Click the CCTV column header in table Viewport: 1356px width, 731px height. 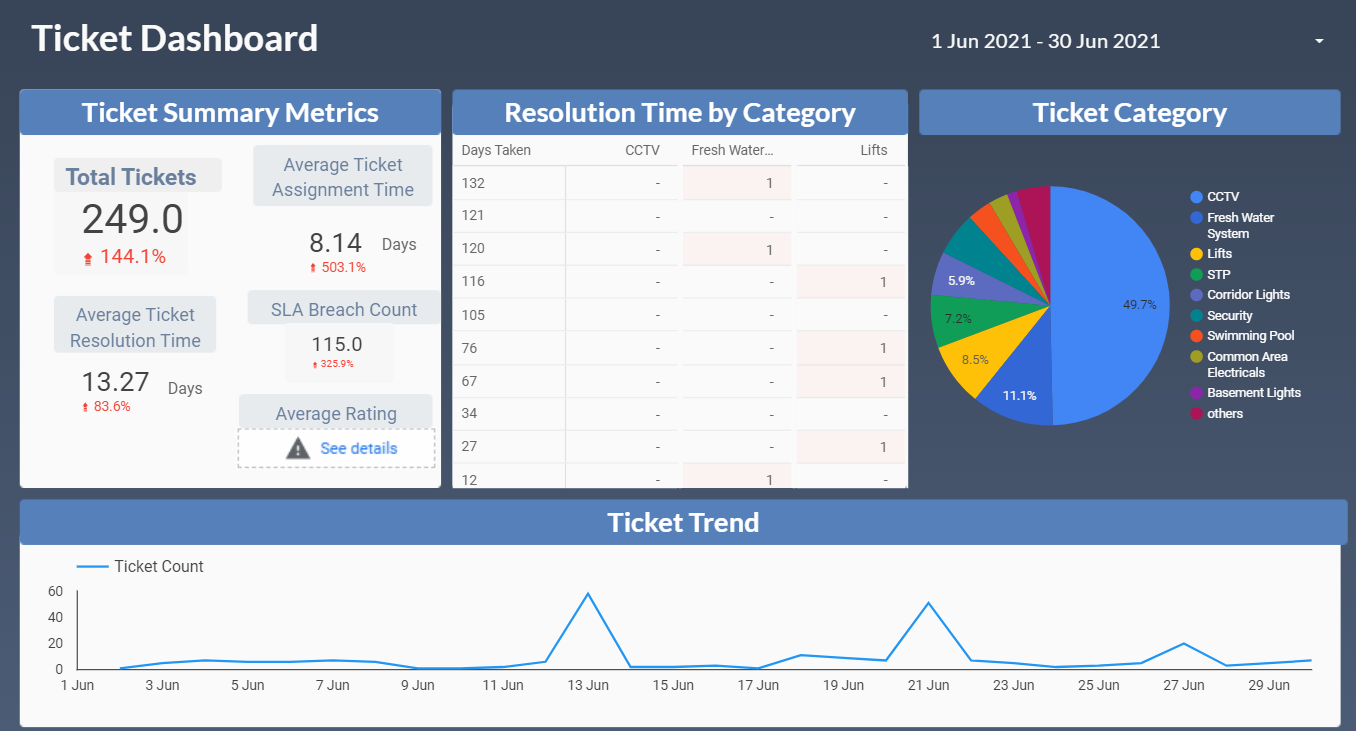tap(642, 151)
